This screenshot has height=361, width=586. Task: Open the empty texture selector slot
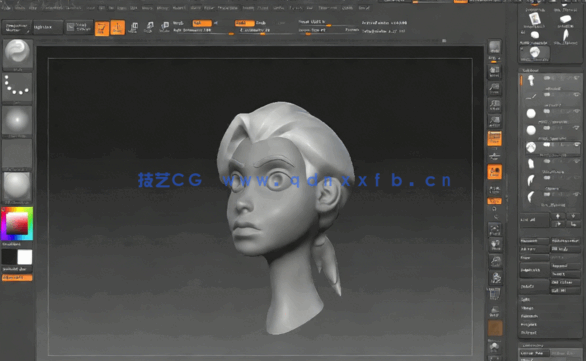[x=17, y=154]
